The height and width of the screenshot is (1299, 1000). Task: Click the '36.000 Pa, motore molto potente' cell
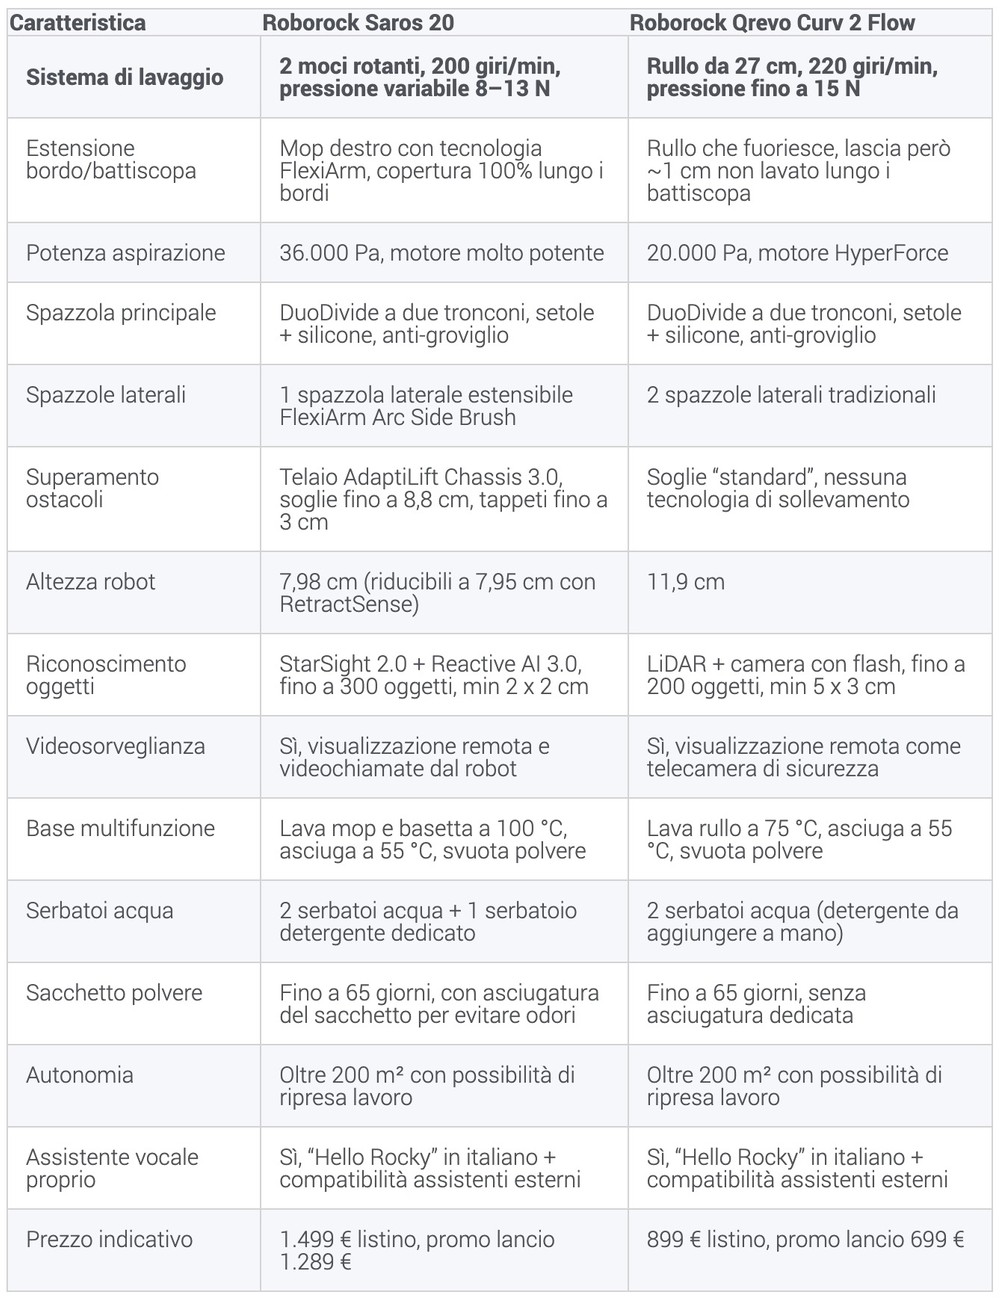(441, 253)
